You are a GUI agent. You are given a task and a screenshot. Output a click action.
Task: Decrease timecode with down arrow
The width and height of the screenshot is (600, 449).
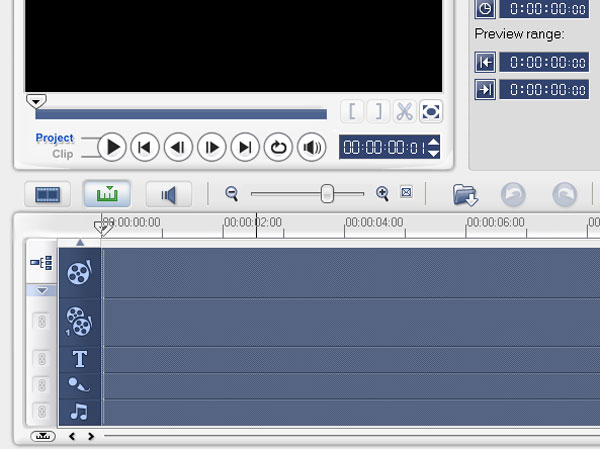(x=434, y=153)
